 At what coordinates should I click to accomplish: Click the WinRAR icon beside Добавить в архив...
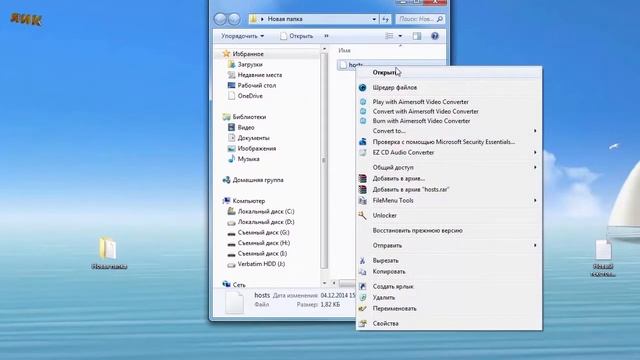click(362, 178)
